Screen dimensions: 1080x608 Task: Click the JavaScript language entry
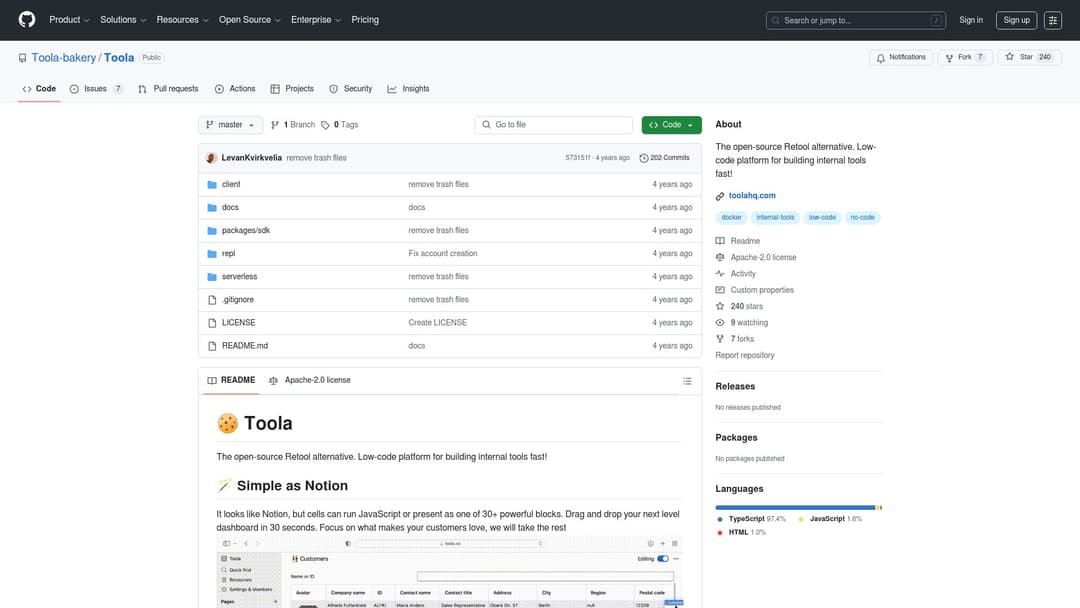(829, 519)
